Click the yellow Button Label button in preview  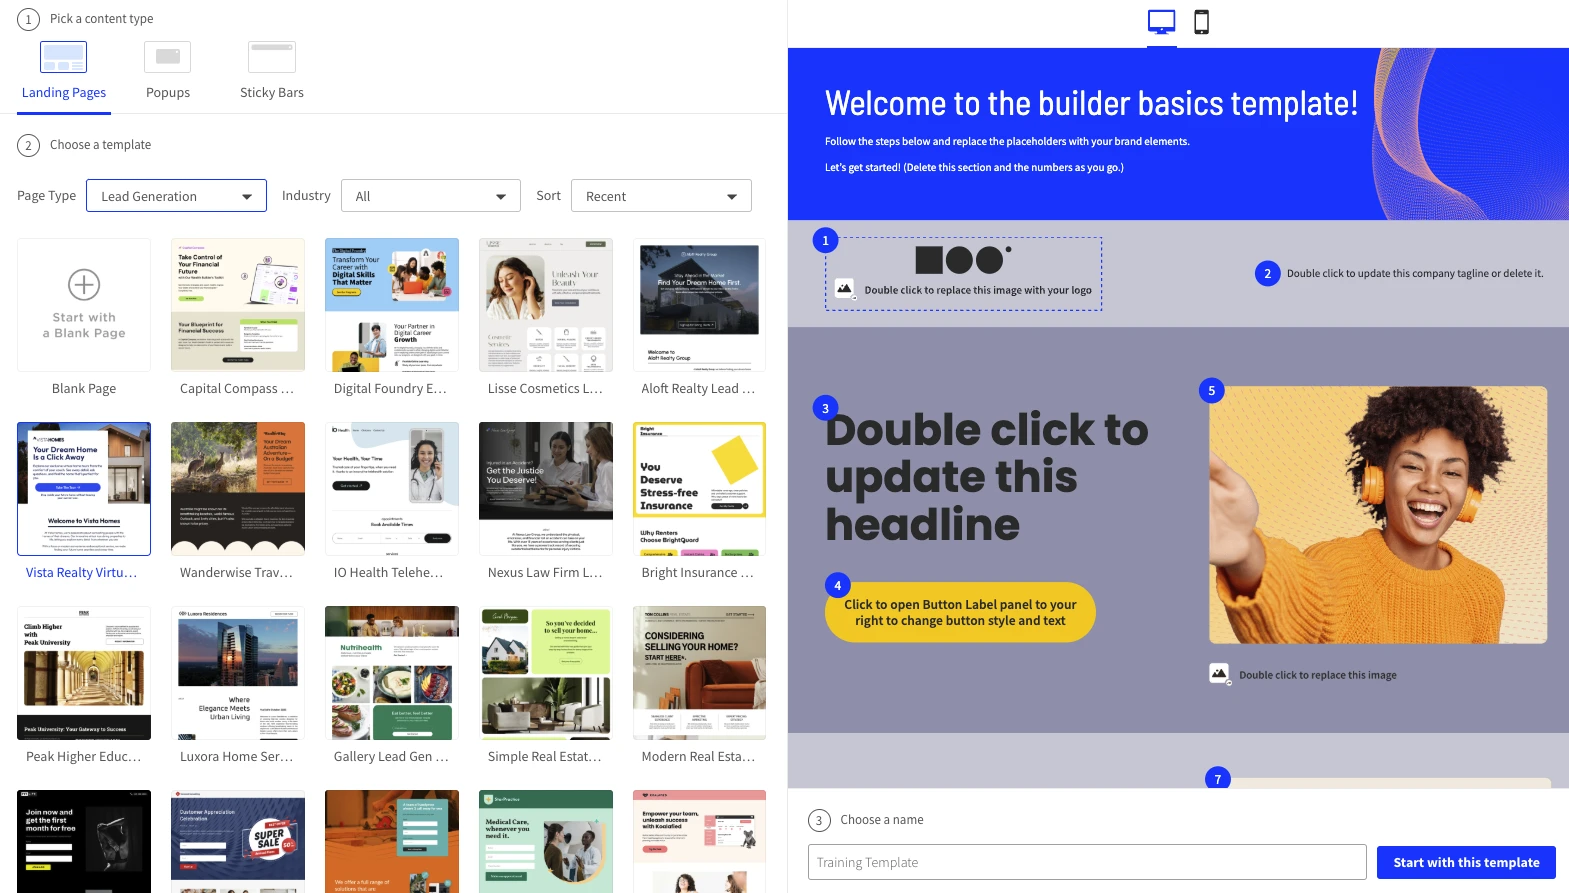959,612
